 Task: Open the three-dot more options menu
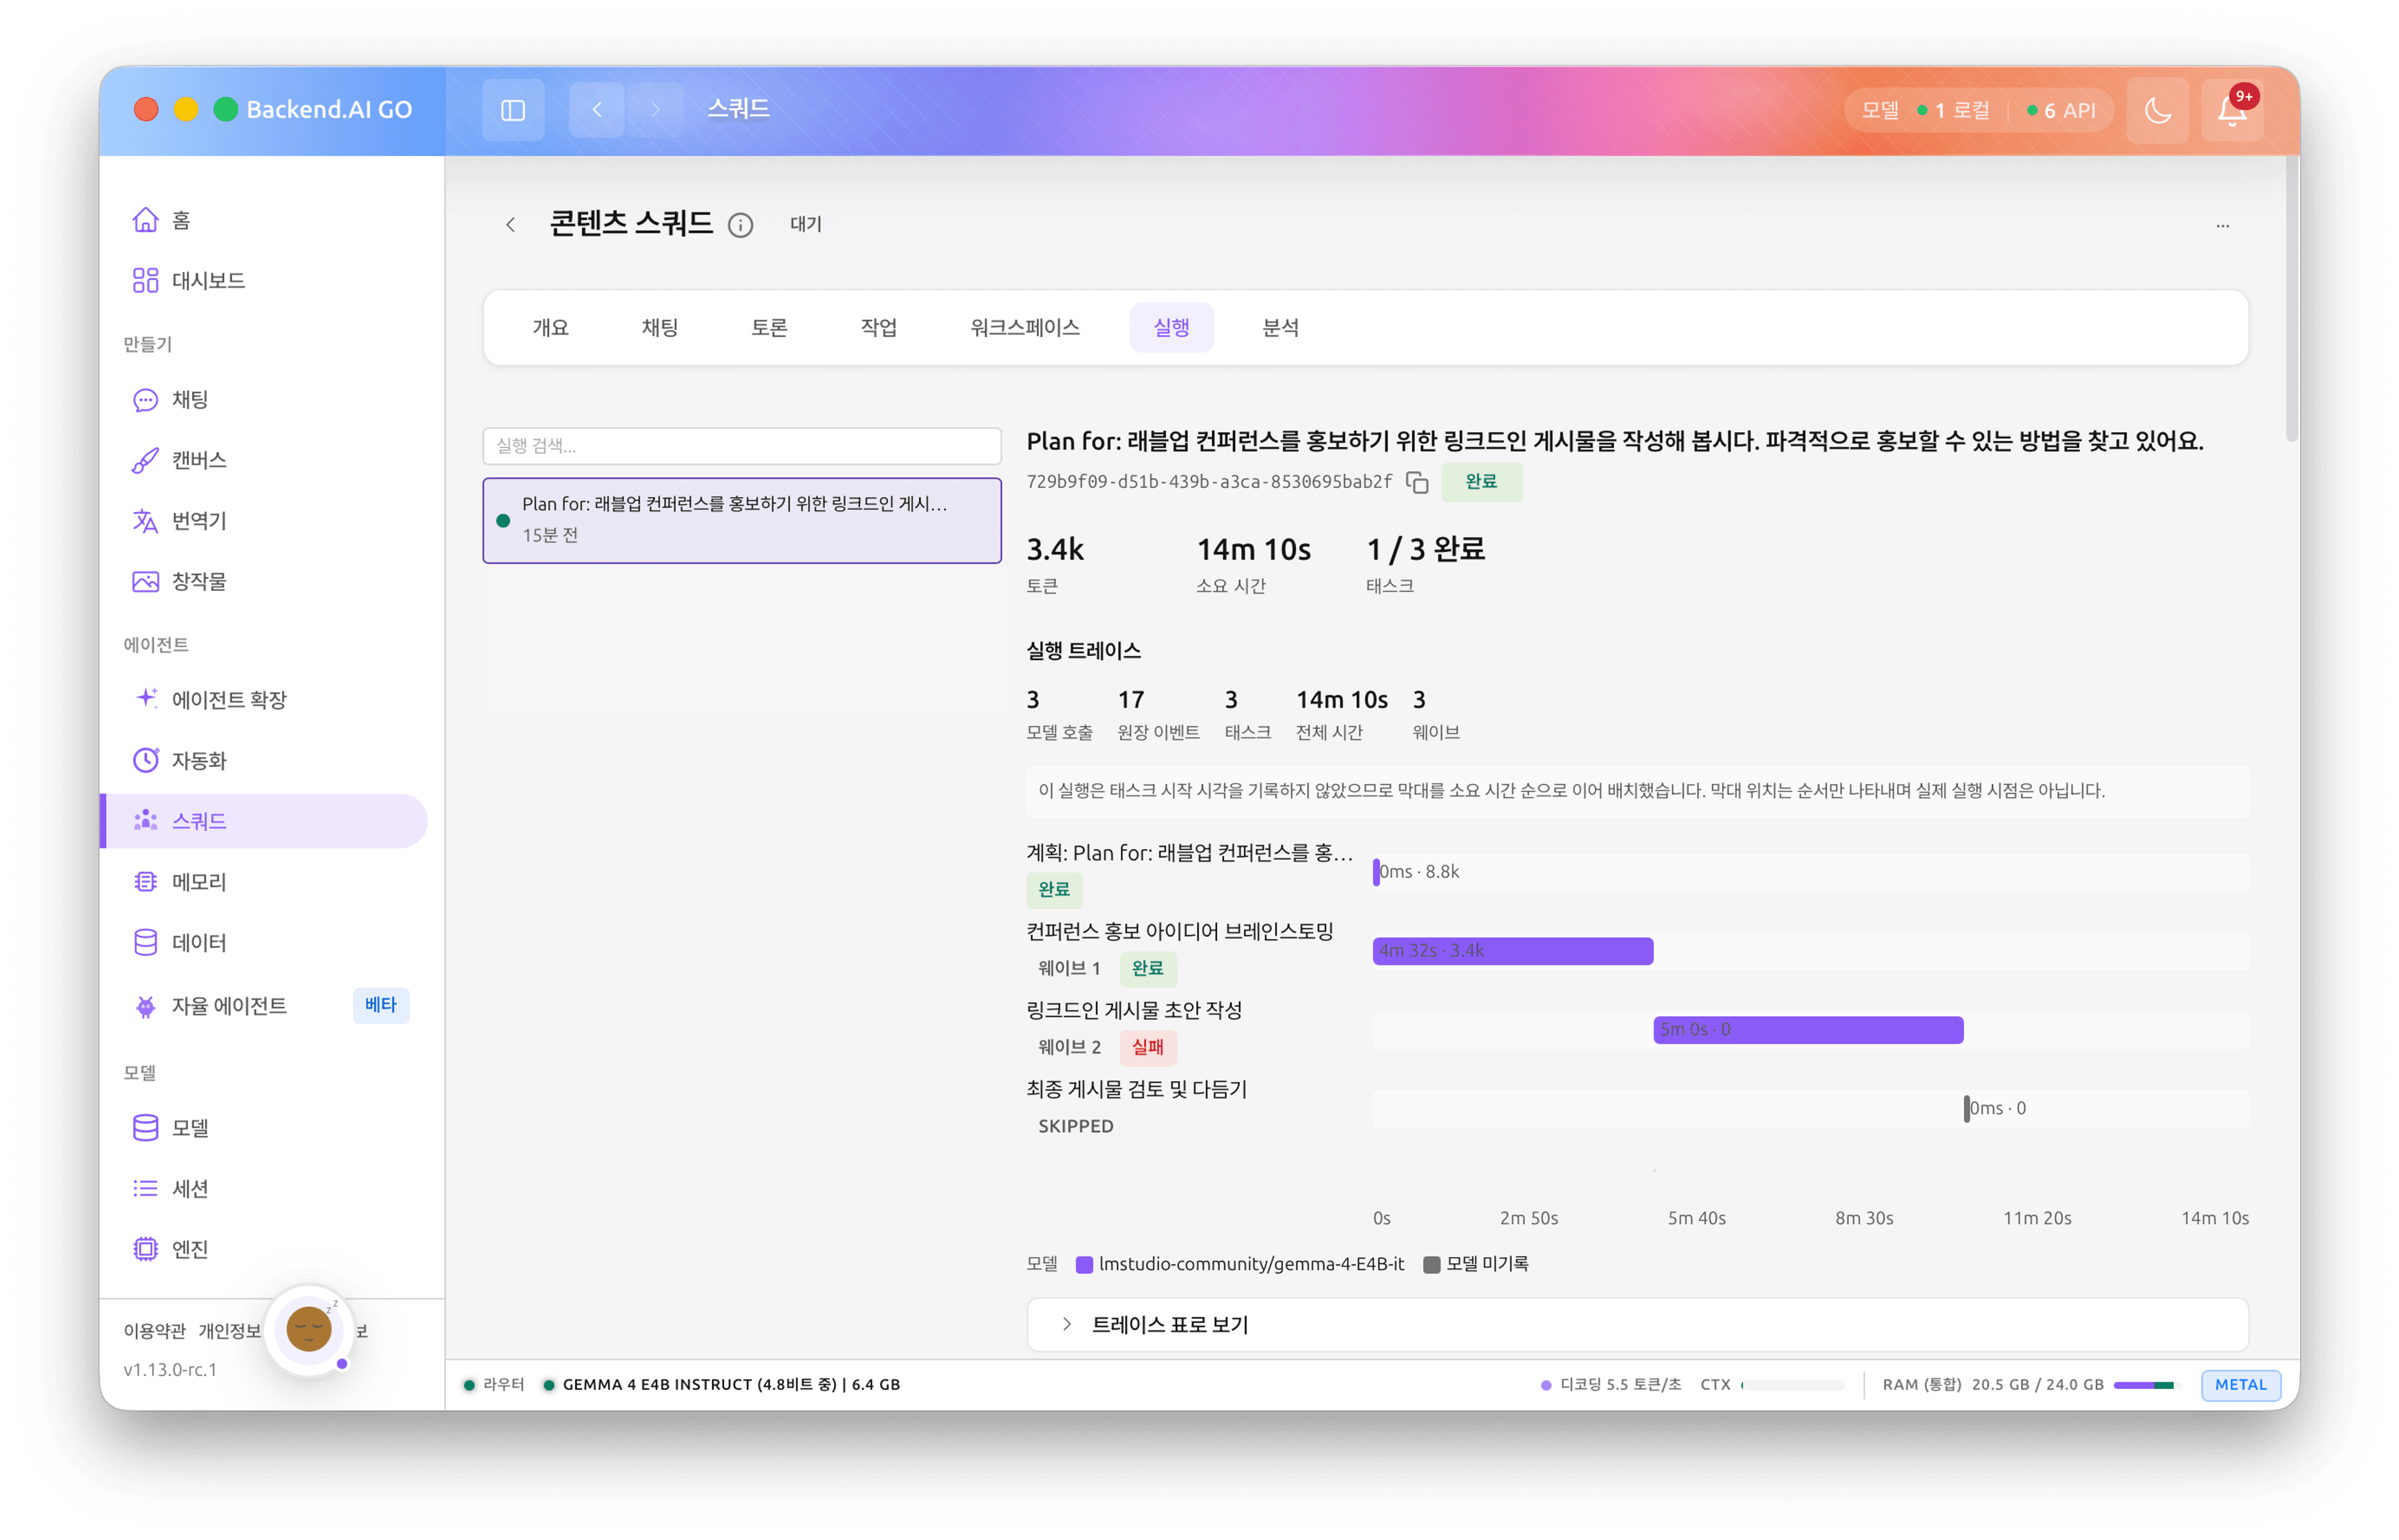pos(2223,225)
